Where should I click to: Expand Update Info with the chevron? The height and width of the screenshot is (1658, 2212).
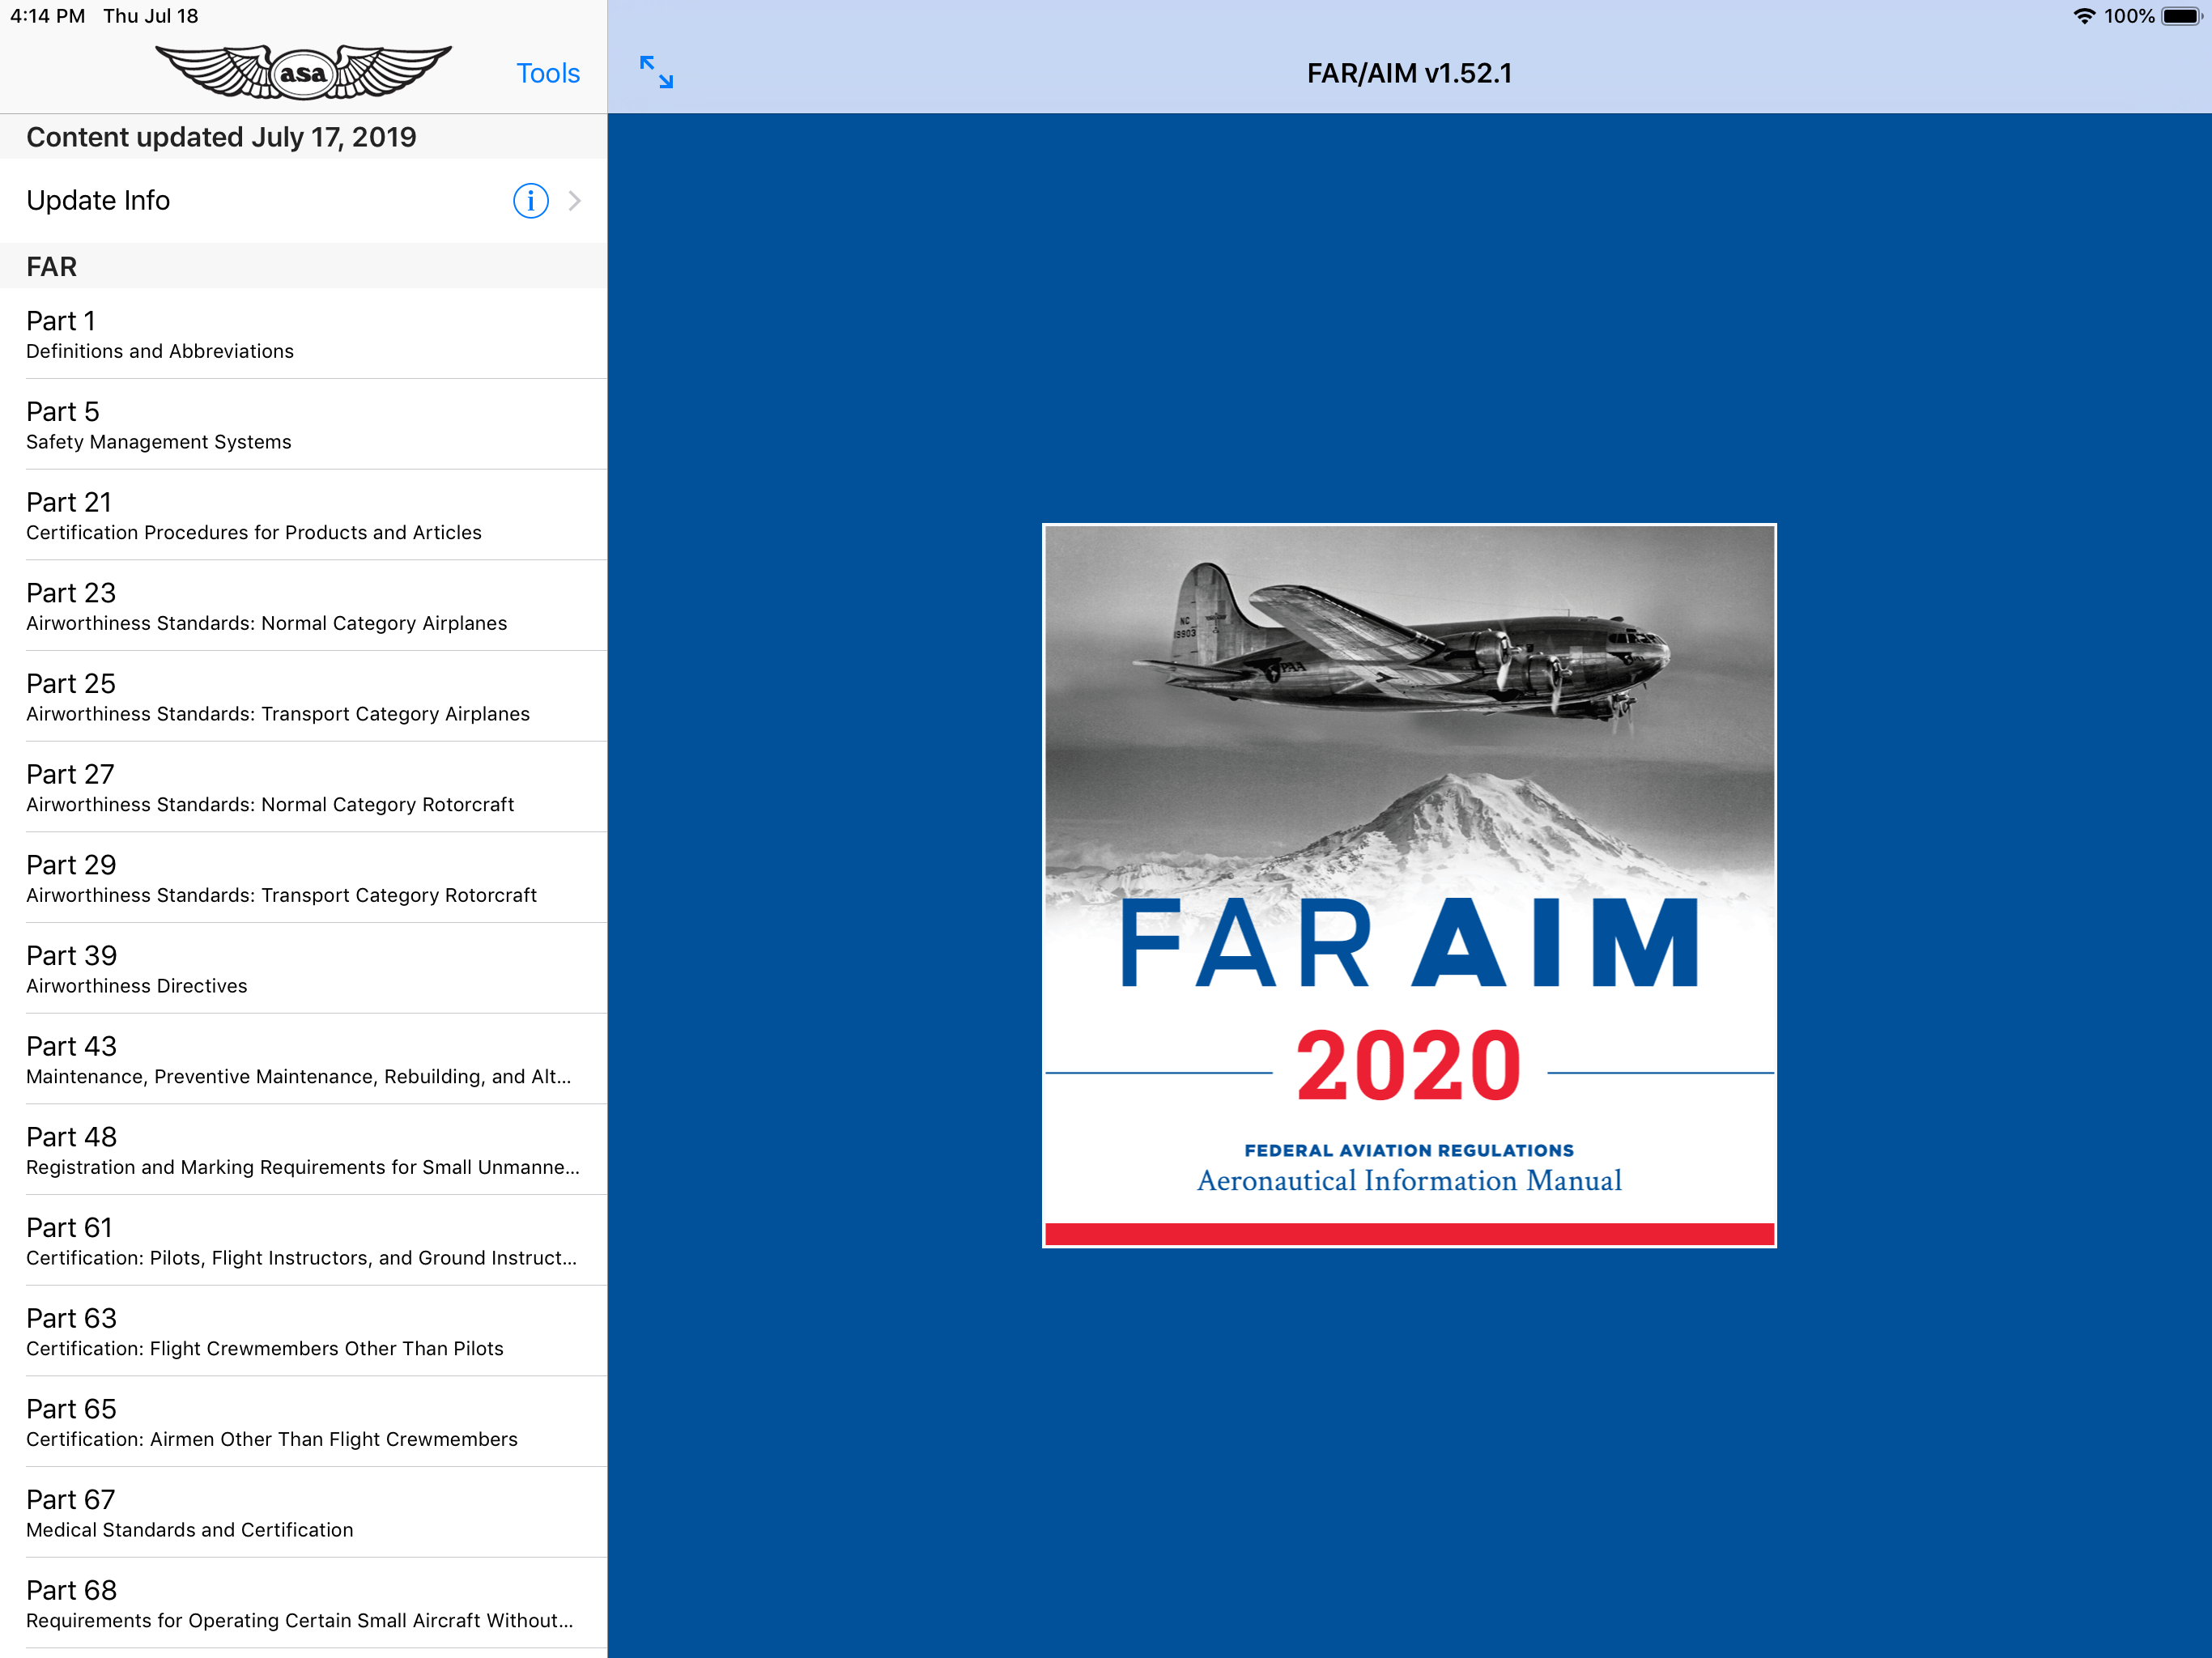pyautogui.click(x=575, y=201)
